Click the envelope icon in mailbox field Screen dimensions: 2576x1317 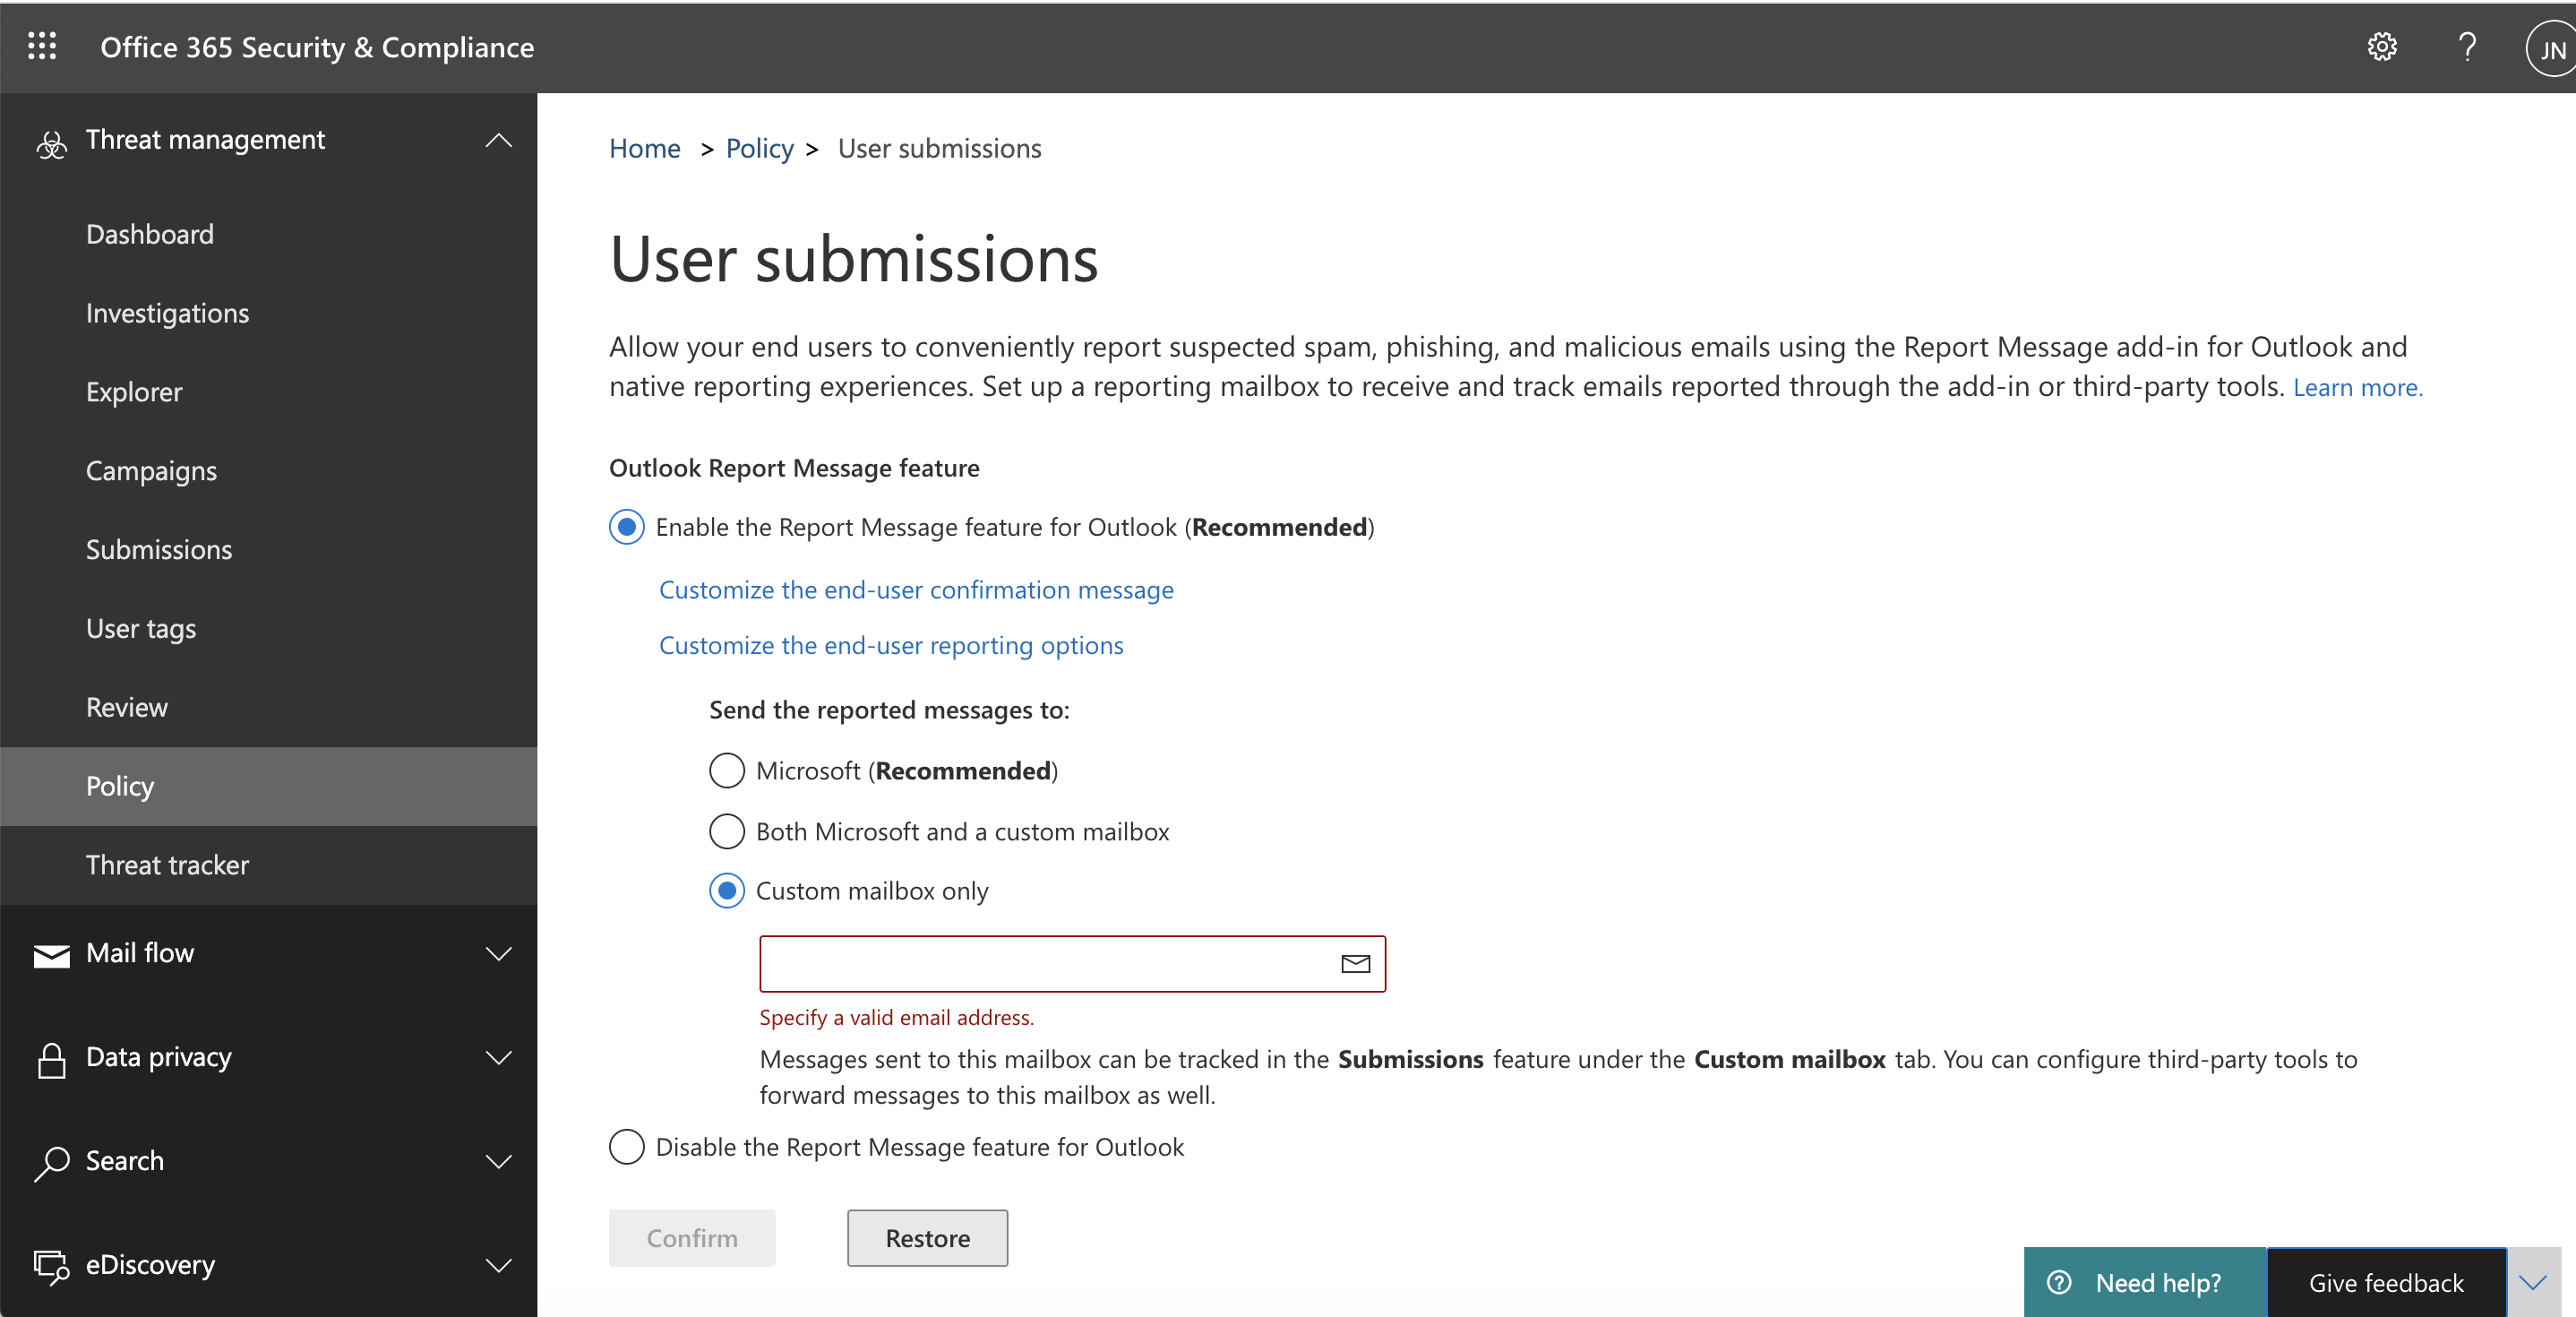[x=1354, y=963]
